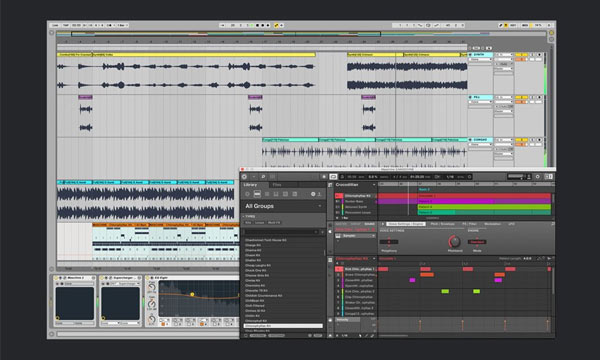Select the highlighted white kit in browser list
Viewport: 600px width, 360px height.
pyautogui.click(x=283, y=326)
